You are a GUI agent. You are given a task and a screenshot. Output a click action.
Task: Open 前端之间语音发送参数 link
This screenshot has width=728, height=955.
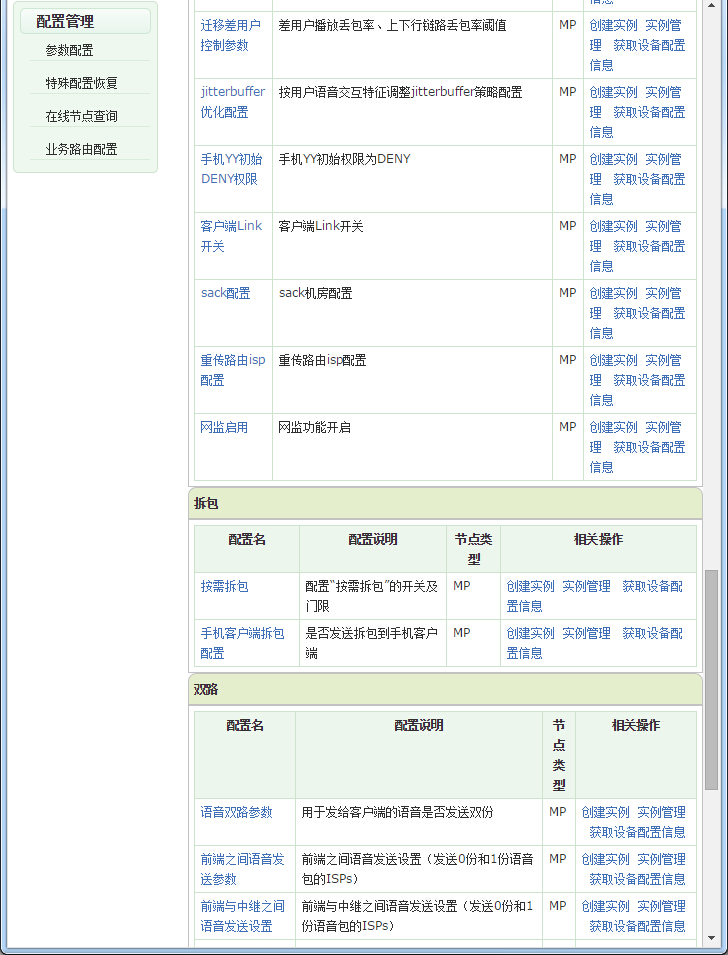[242, 869]
